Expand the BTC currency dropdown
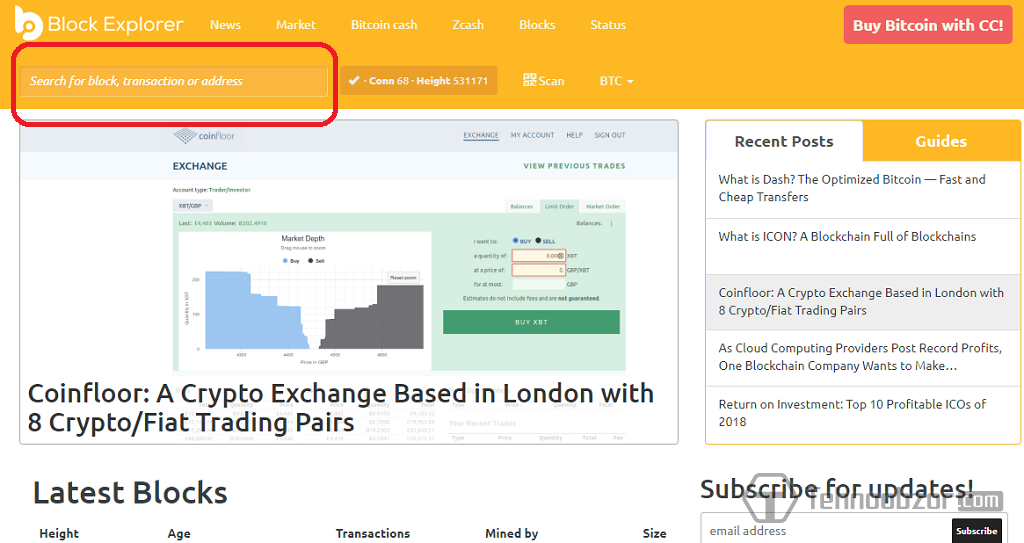The height and width of the screenshot is (543, 1024). pyautogui.click(x=616, y=81)
